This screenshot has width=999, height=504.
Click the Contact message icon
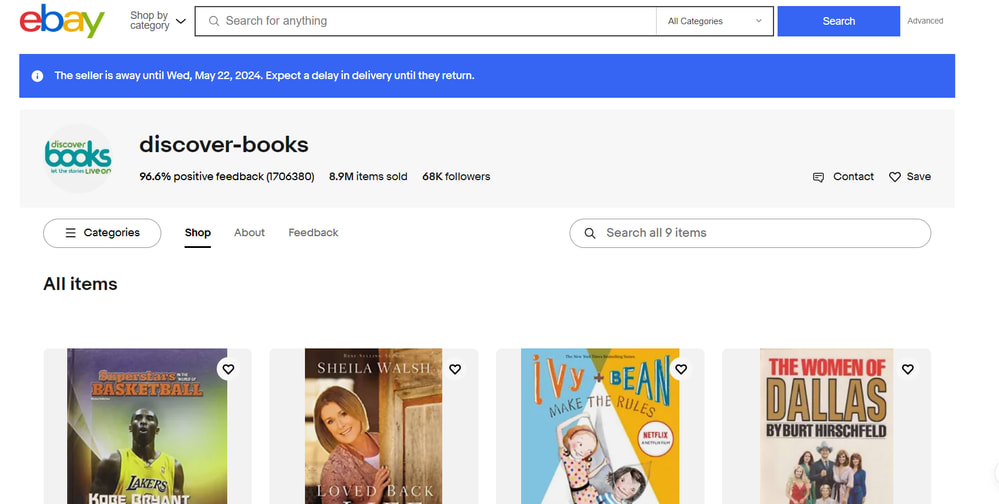click(x=819, y=177)
